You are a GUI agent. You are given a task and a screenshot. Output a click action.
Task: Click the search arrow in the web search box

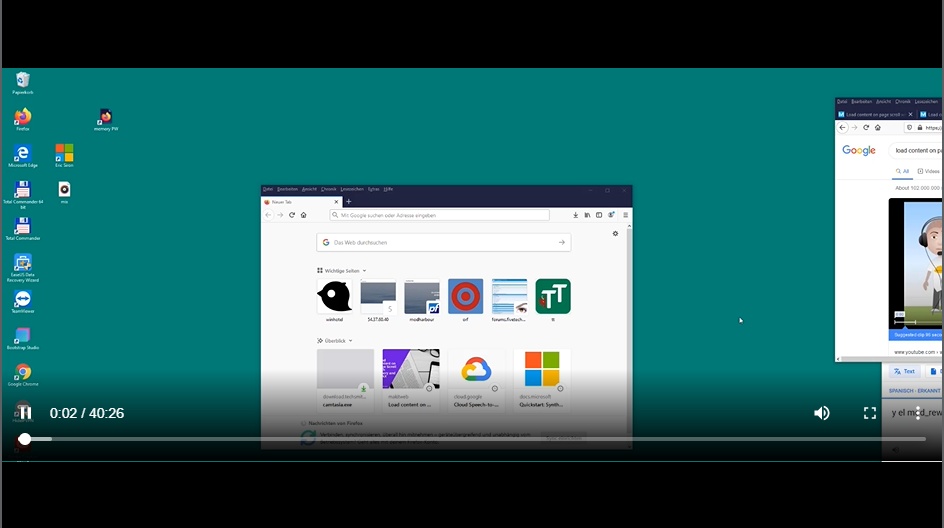562,242
